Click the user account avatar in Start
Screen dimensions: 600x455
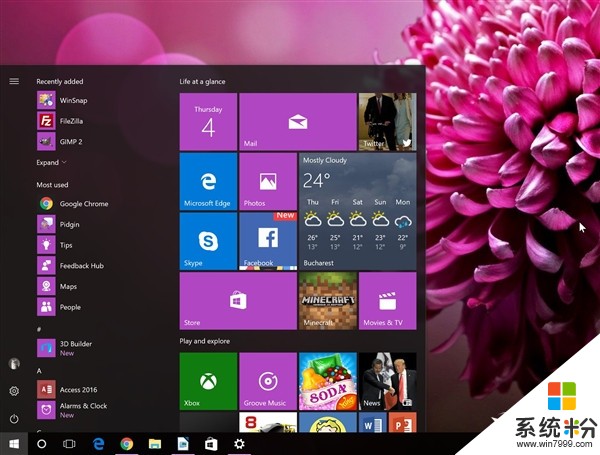(14, 364)
